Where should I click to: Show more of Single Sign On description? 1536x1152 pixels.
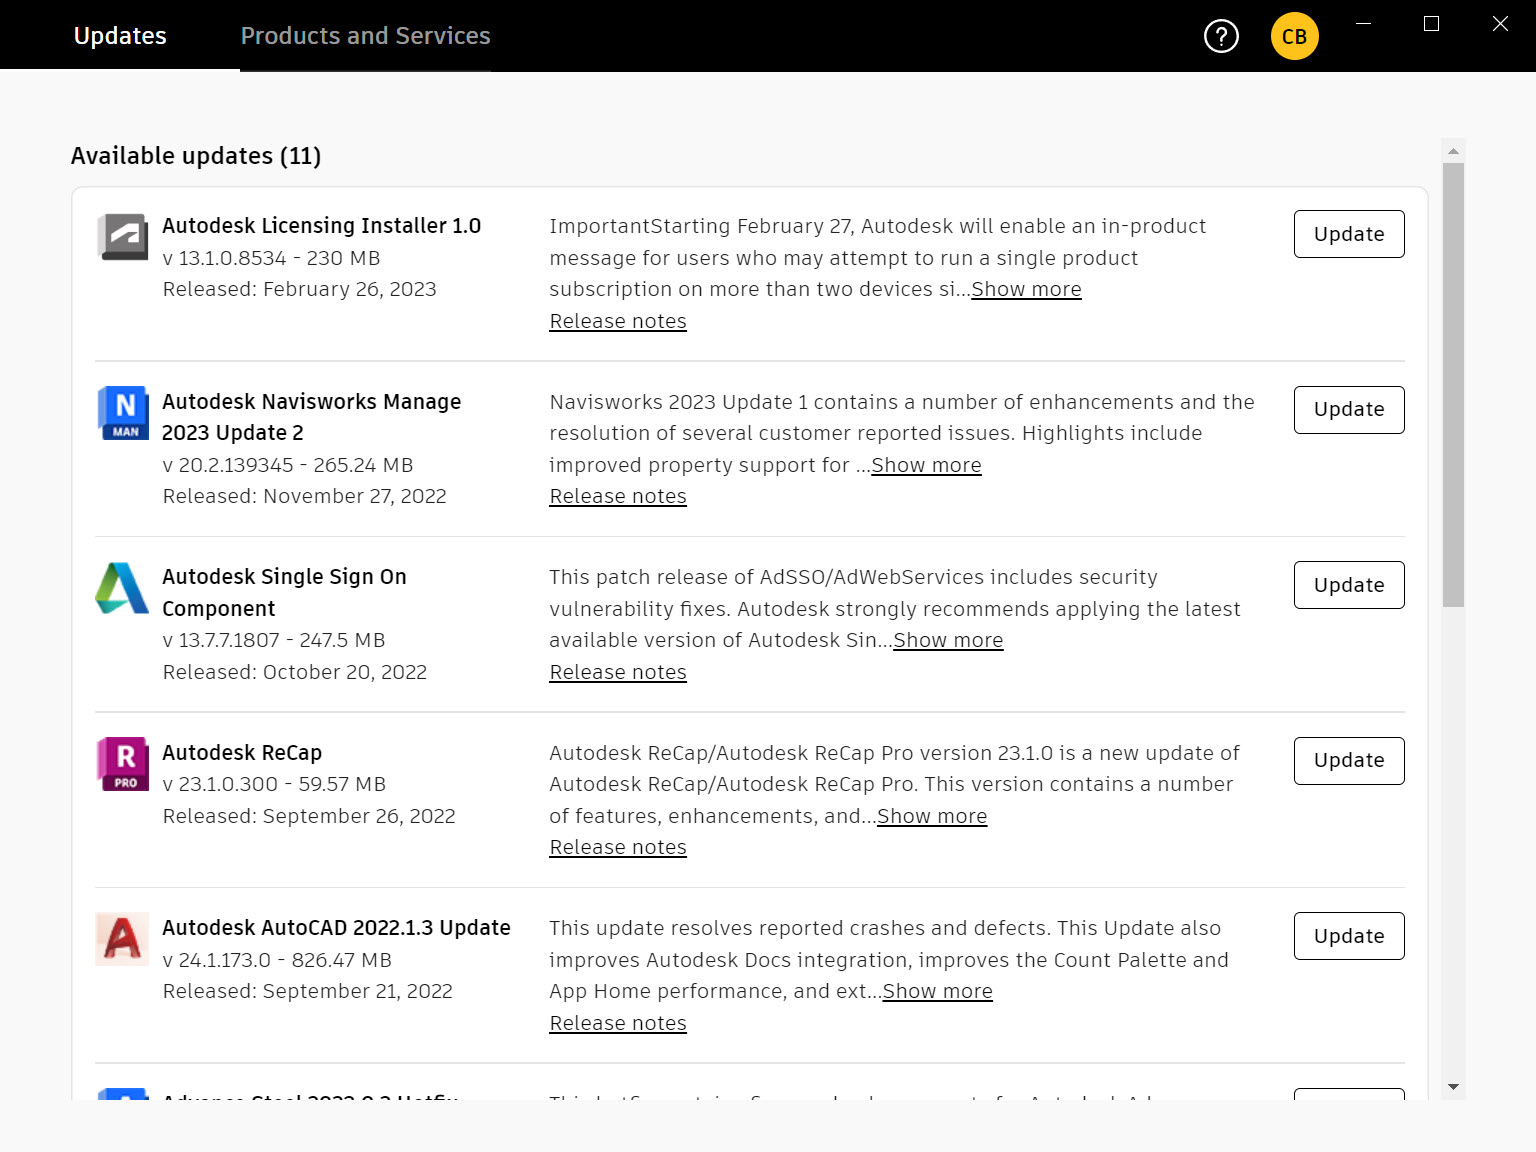[948, 640]
